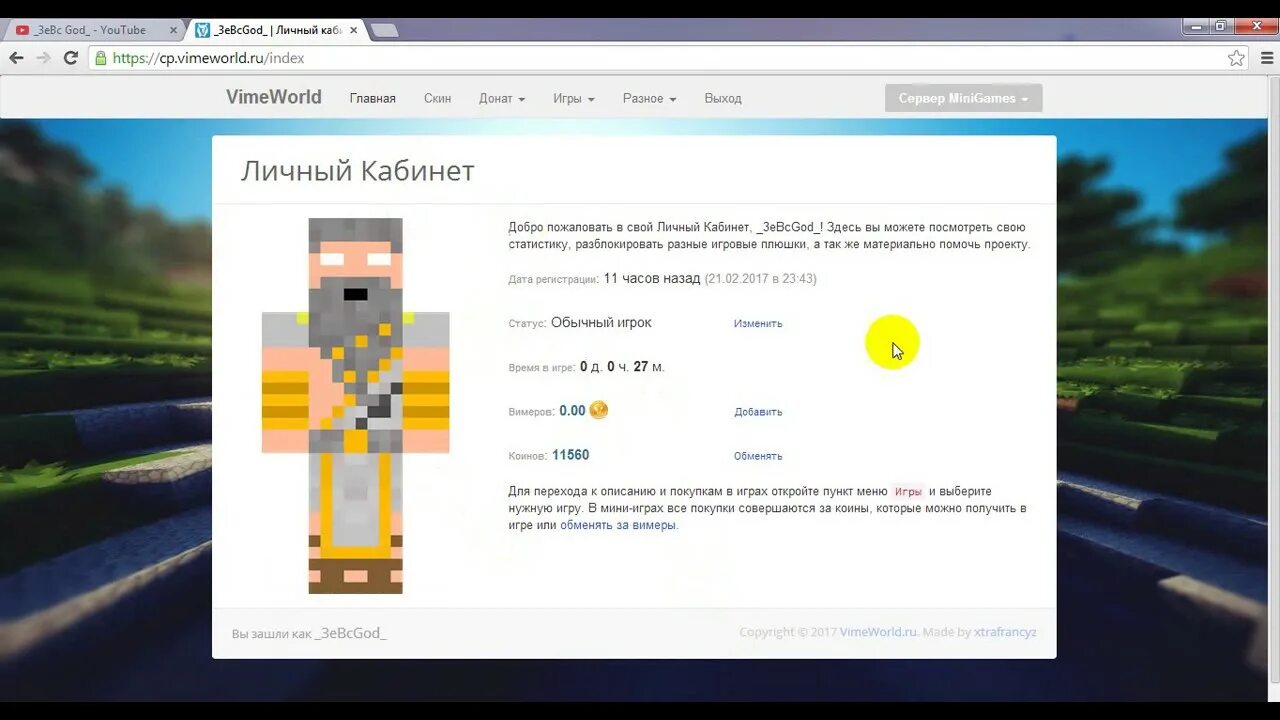The height and width of the screenshot is (720, 1280).
Task: Reload the page with the refresh icon
Action: [70, 58]
